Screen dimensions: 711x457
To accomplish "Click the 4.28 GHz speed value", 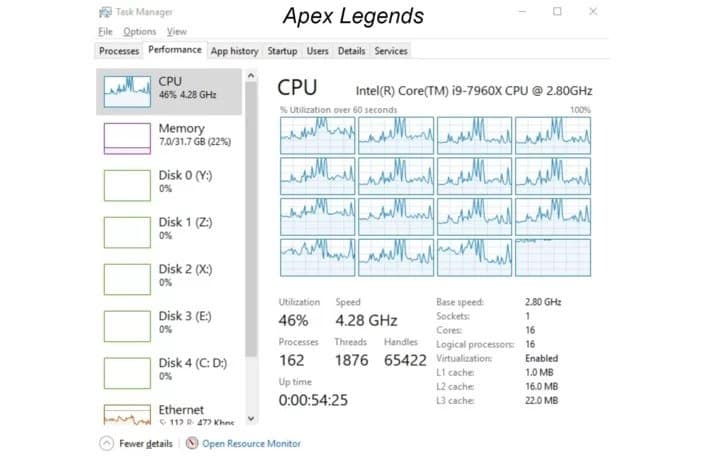I will tap(366, 321).
